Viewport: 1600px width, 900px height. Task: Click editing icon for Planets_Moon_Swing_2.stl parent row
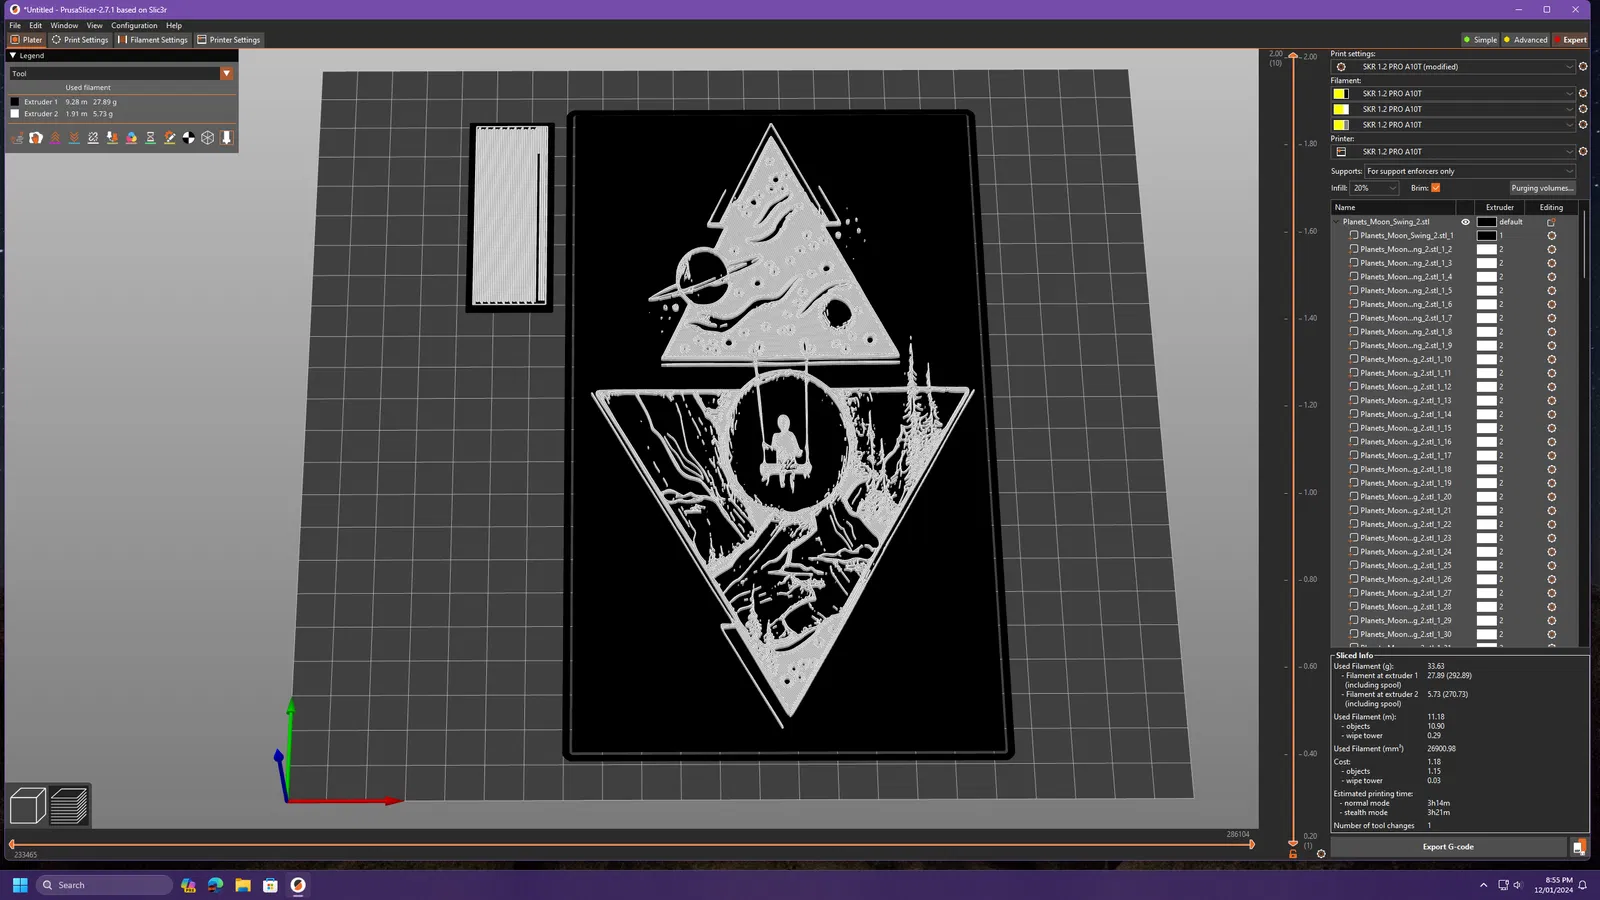coord(1551,222)
